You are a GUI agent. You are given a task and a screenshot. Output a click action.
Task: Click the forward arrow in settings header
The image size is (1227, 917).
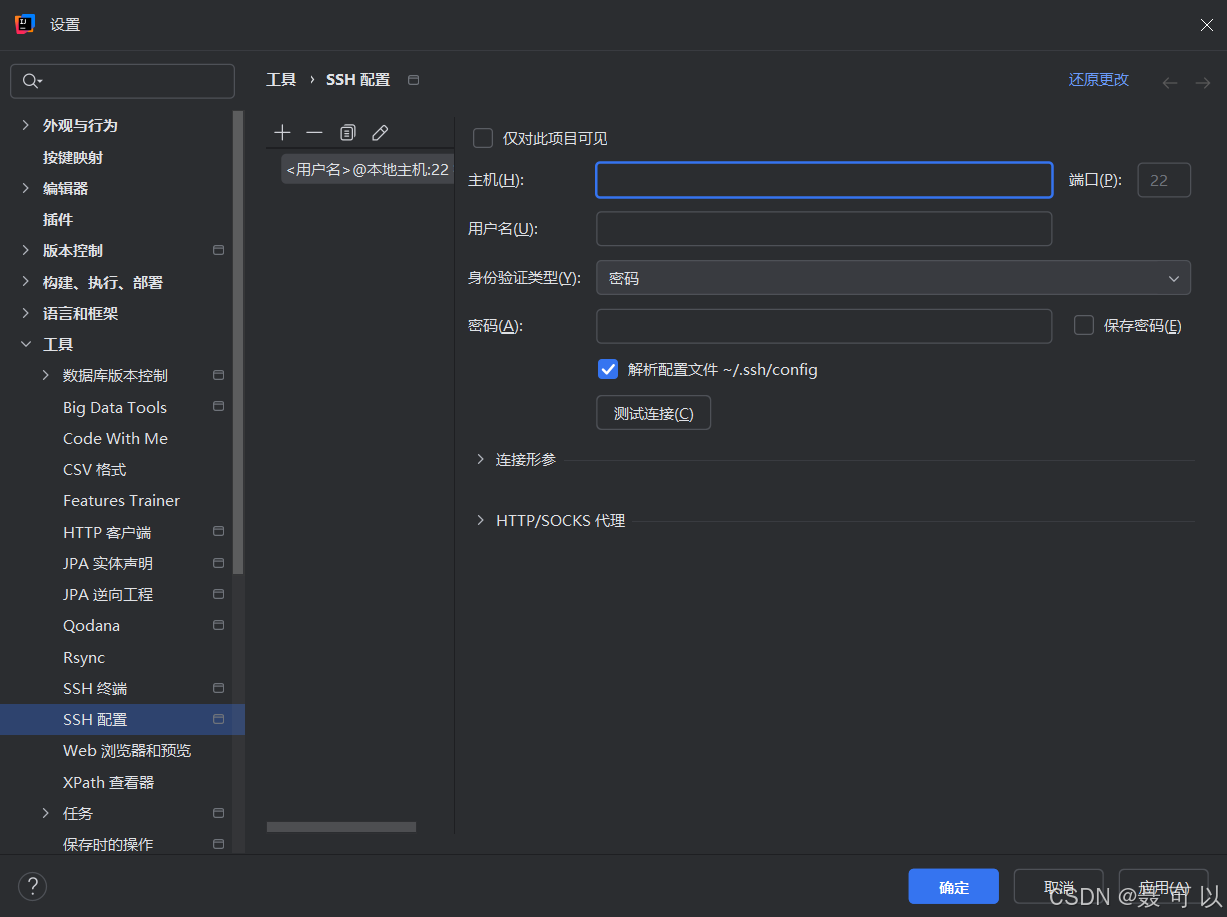point(1203,83)
